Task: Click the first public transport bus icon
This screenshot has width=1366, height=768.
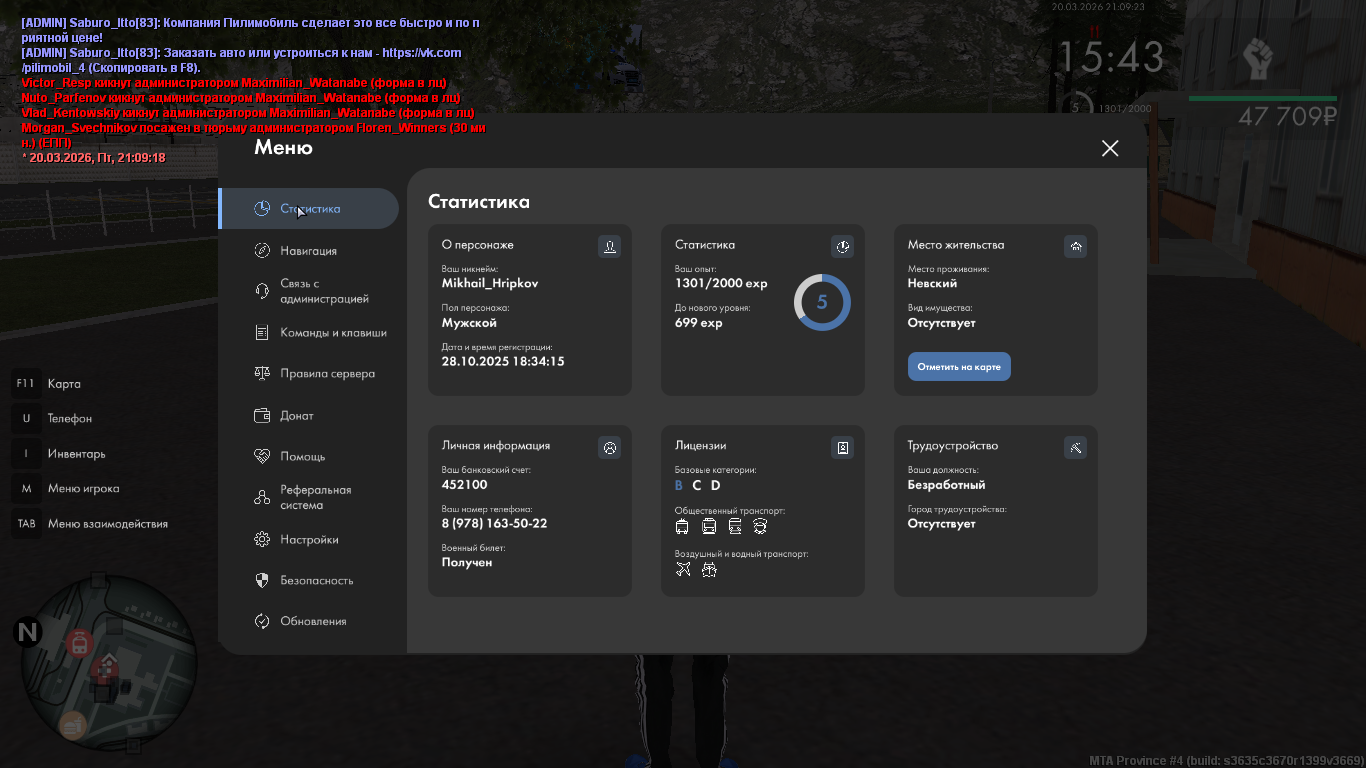Action: [682, 526]
